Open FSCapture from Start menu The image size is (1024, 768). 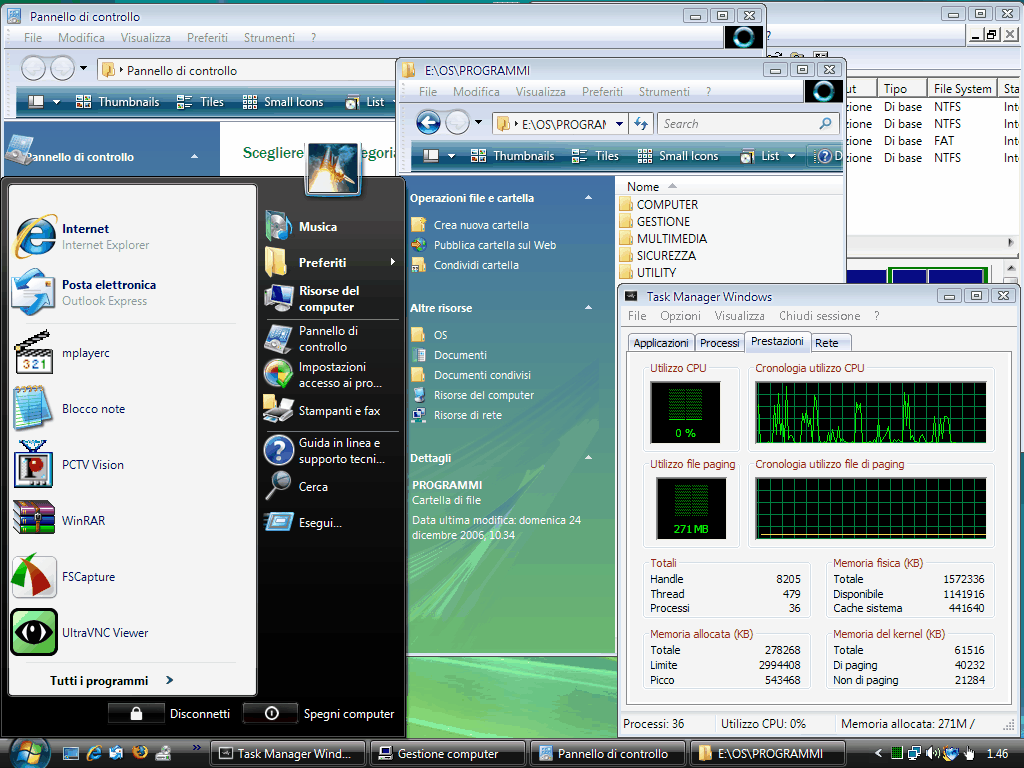click(64, 577)
